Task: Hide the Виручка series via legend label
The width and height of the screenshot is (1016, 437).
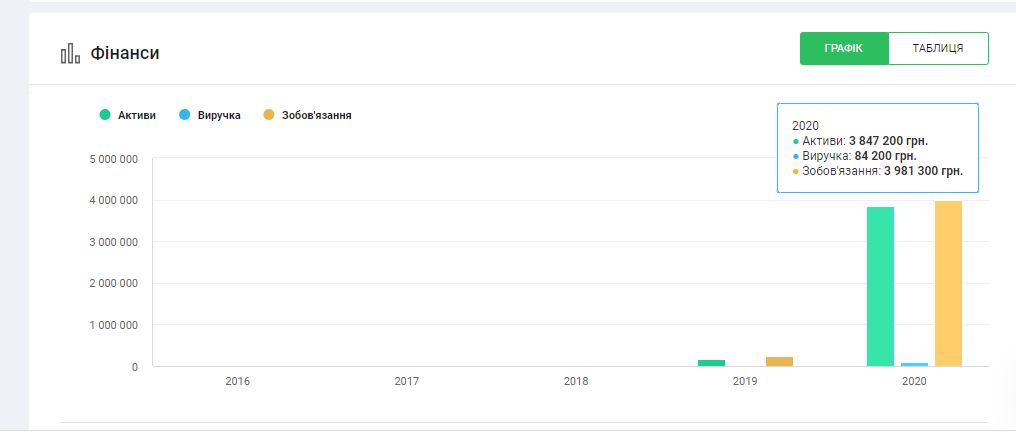Action: [x=219, y=115]
